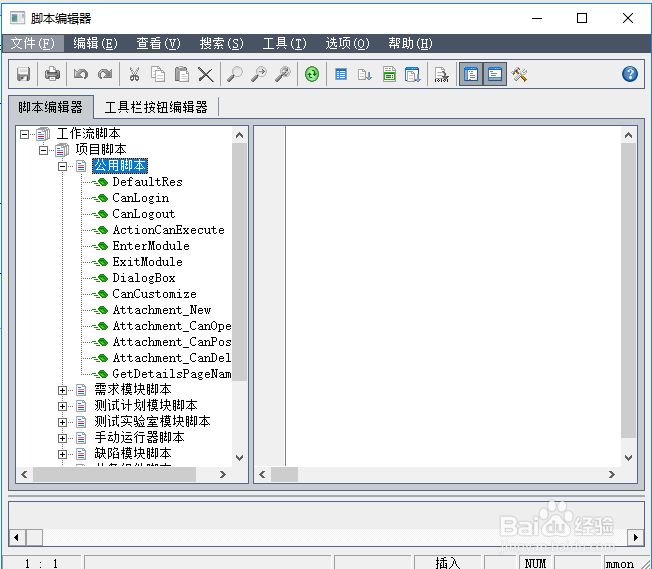Expand the 测试实验室模块脚本 node
The width and height of the screenshot is (652, 569).
coord(62,422)
